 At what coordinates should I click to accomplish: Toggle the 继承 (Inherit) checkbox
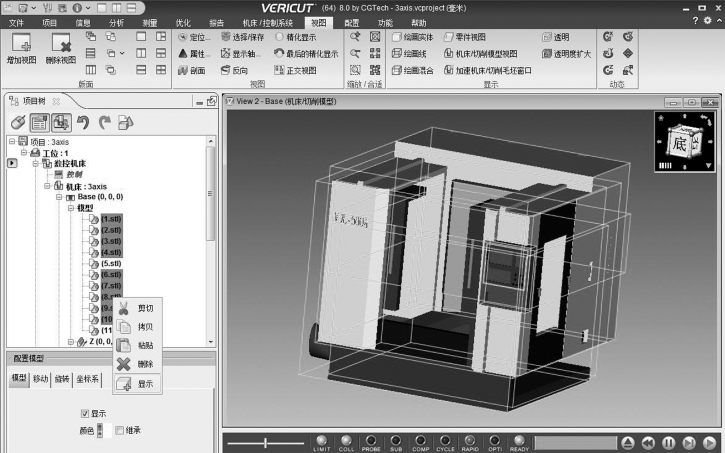(x=119, y=430)
